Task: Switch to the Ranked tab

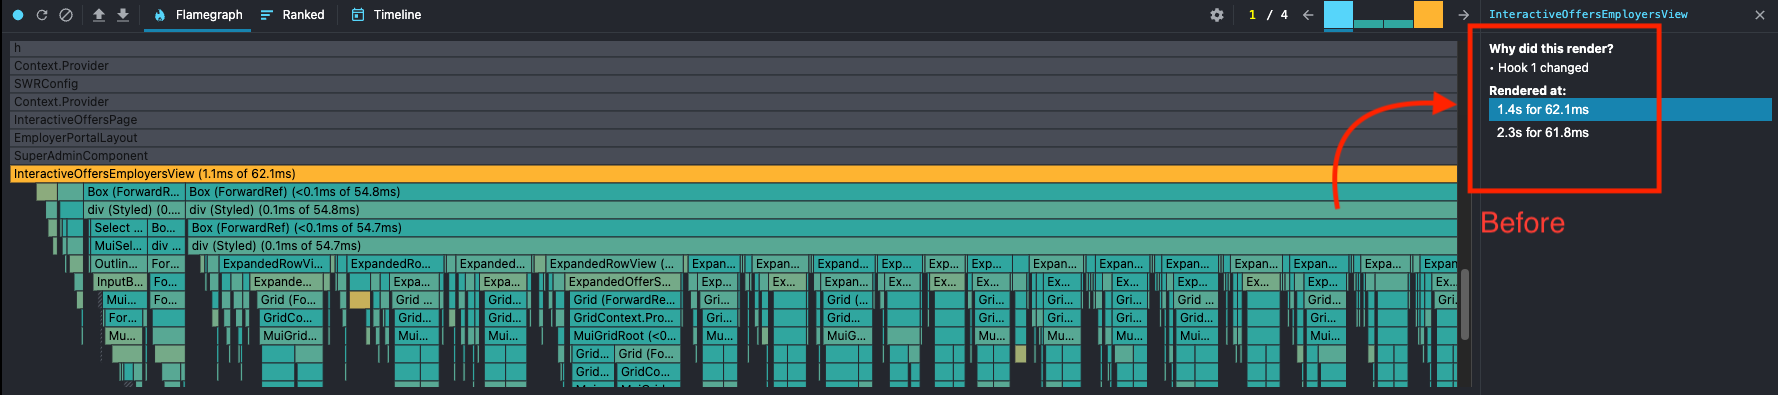Action: pyautogui.click(x=292, y=15)
